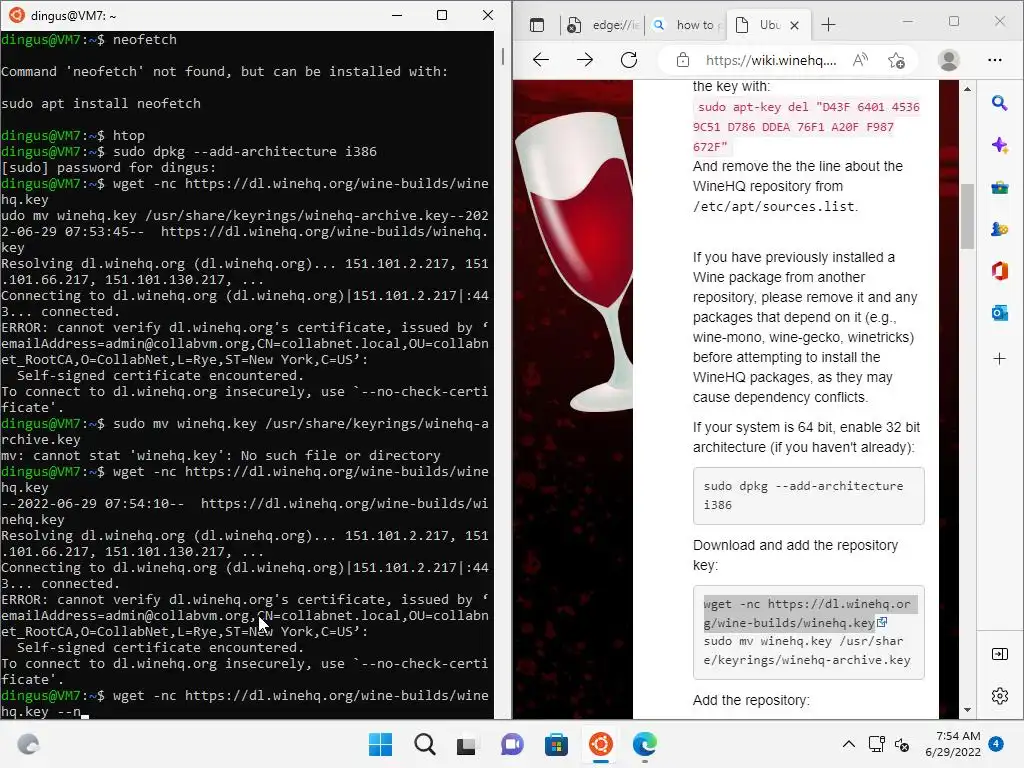Open Outlook icon in Edge sidebar
This screenshot has height=768, width=1024.
pyautogui.click(x=999, y=313)
